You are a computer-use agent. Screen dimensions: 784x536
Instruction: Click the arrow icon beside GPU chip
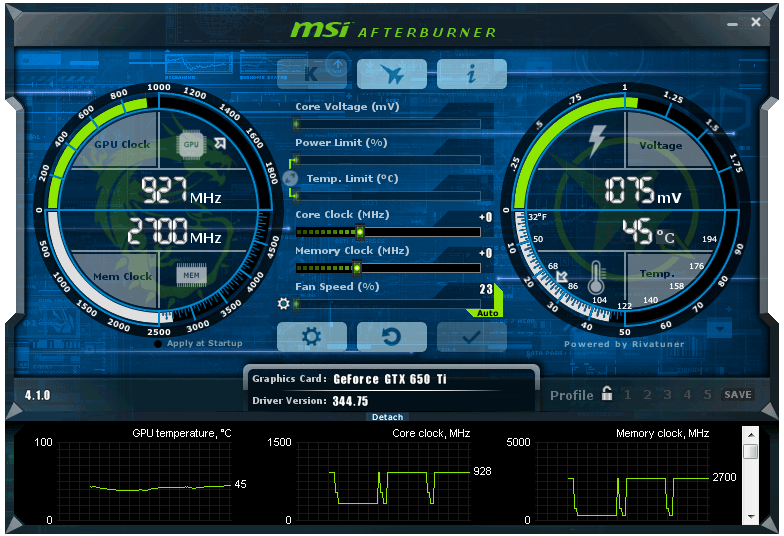pos(220,144)
